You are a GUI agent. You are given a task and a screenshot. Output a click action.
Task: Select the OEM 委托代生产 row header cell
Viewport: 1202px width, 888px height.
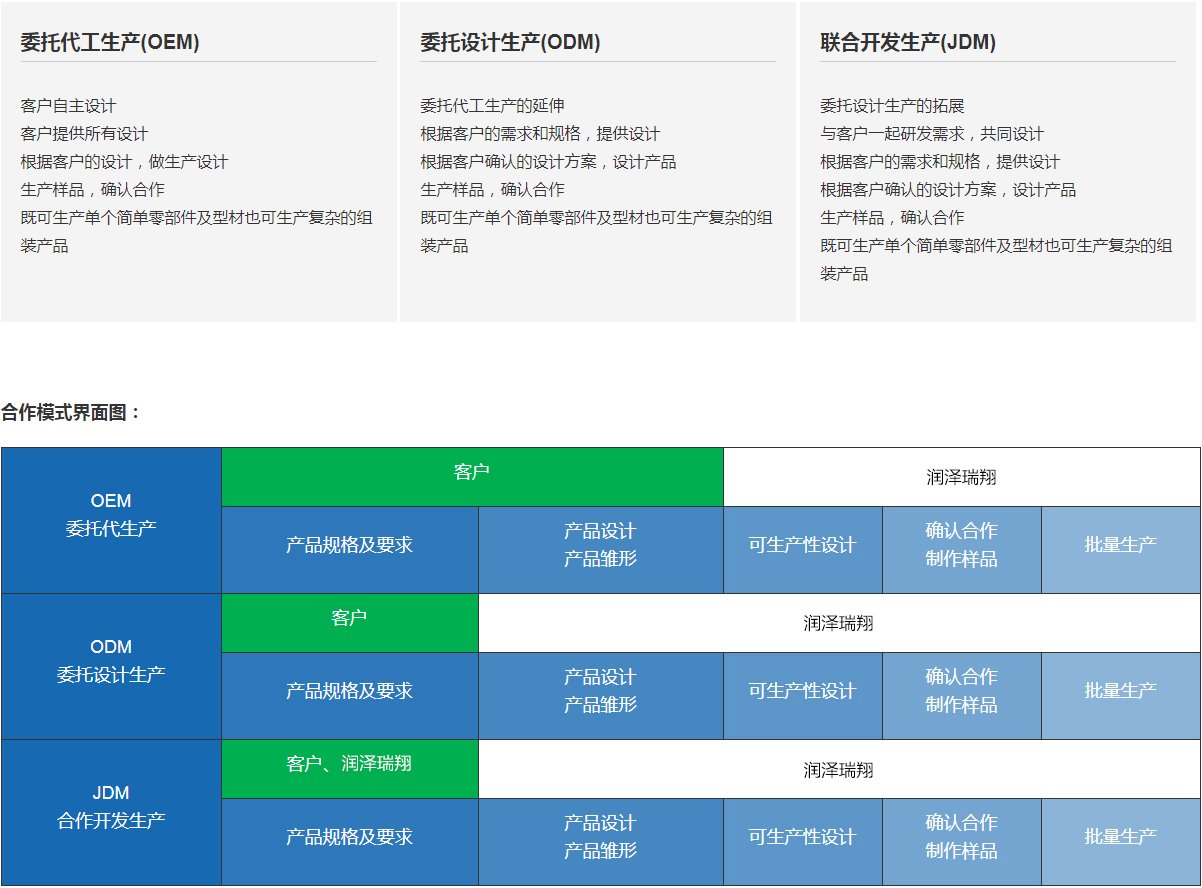click(x=111, y=516)
